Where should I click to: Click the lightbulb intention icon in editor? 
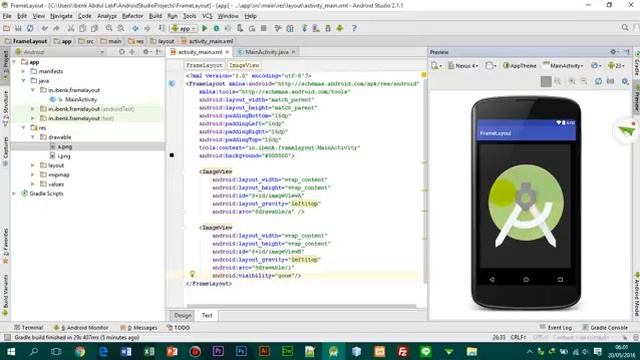pos(192,274)
